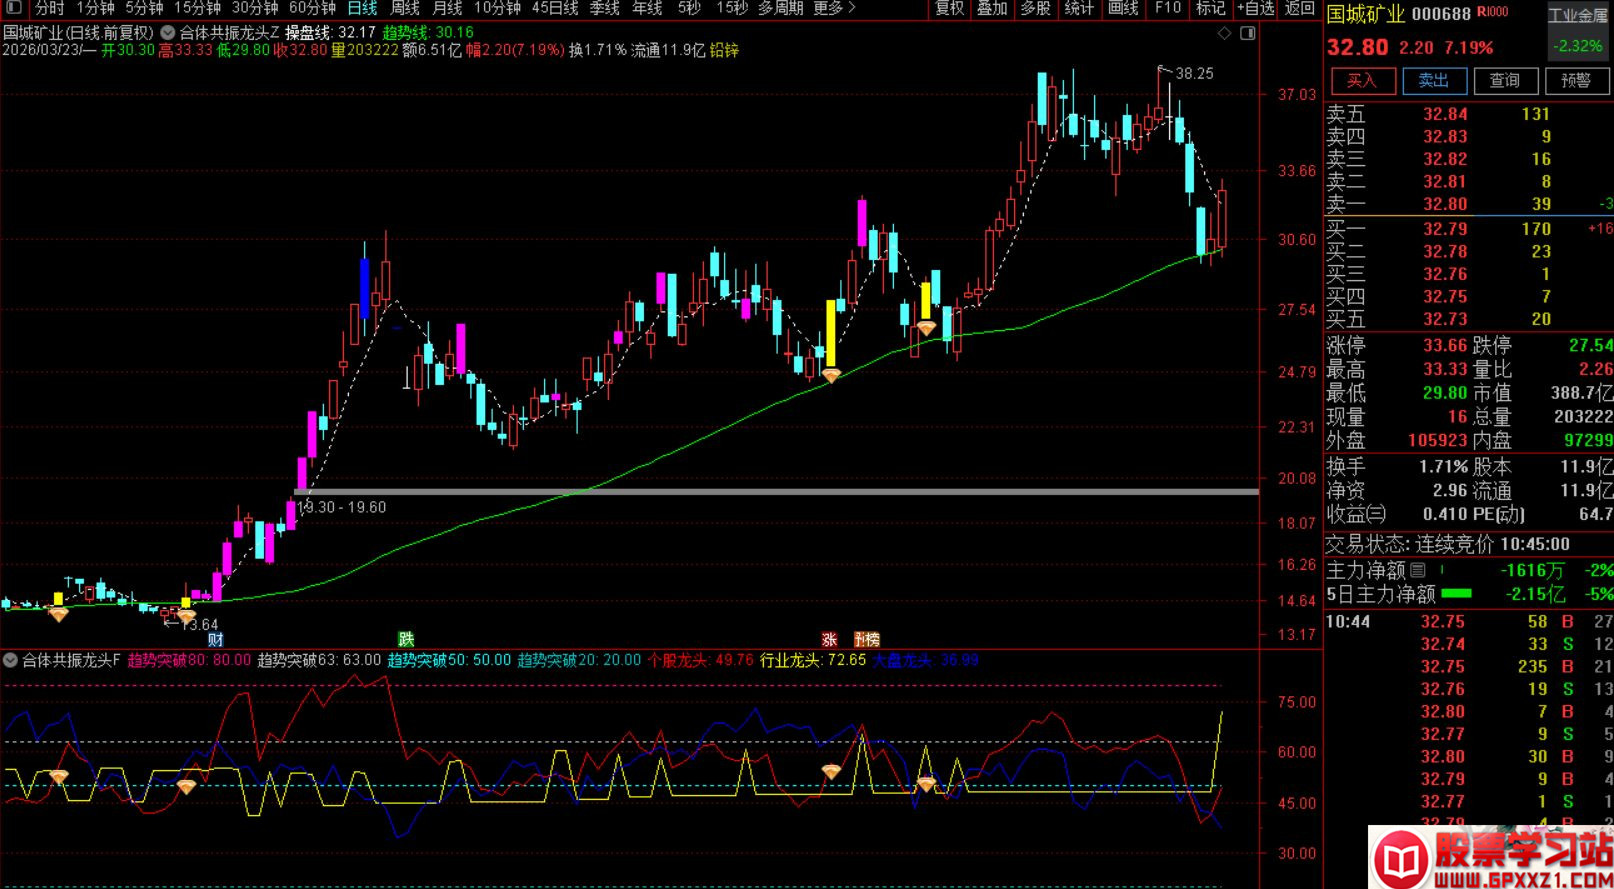Viewport: 1614px width, 889px height.
Task: Click the 涨停 33.66 value
Action: click(x=1445, y=345)
